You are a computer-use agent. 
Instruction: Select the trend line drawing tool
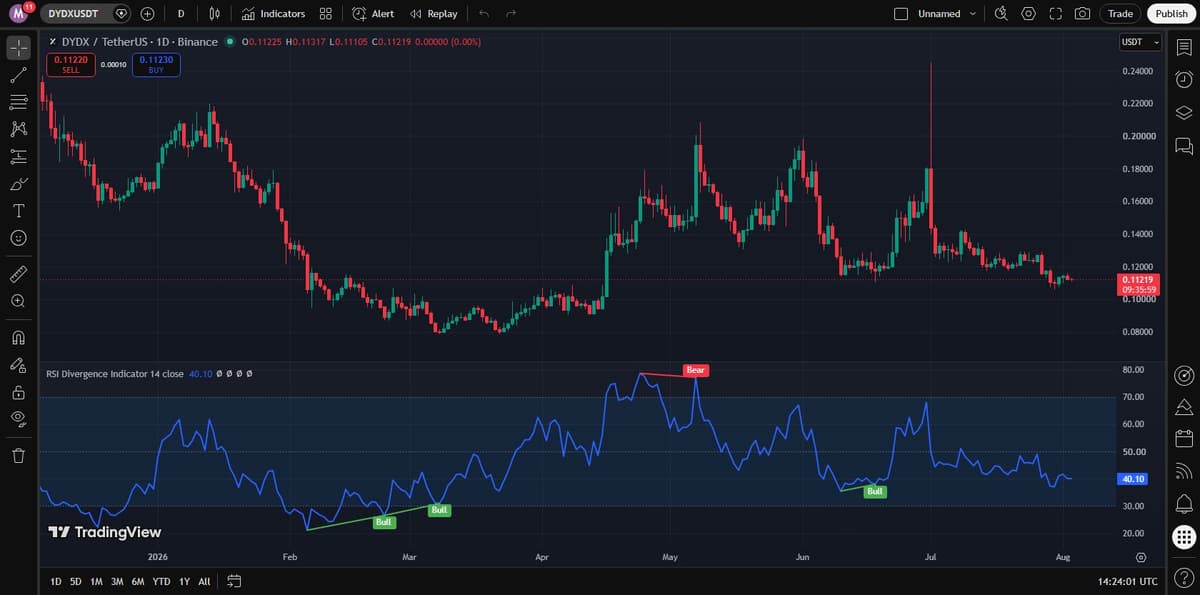18,75
